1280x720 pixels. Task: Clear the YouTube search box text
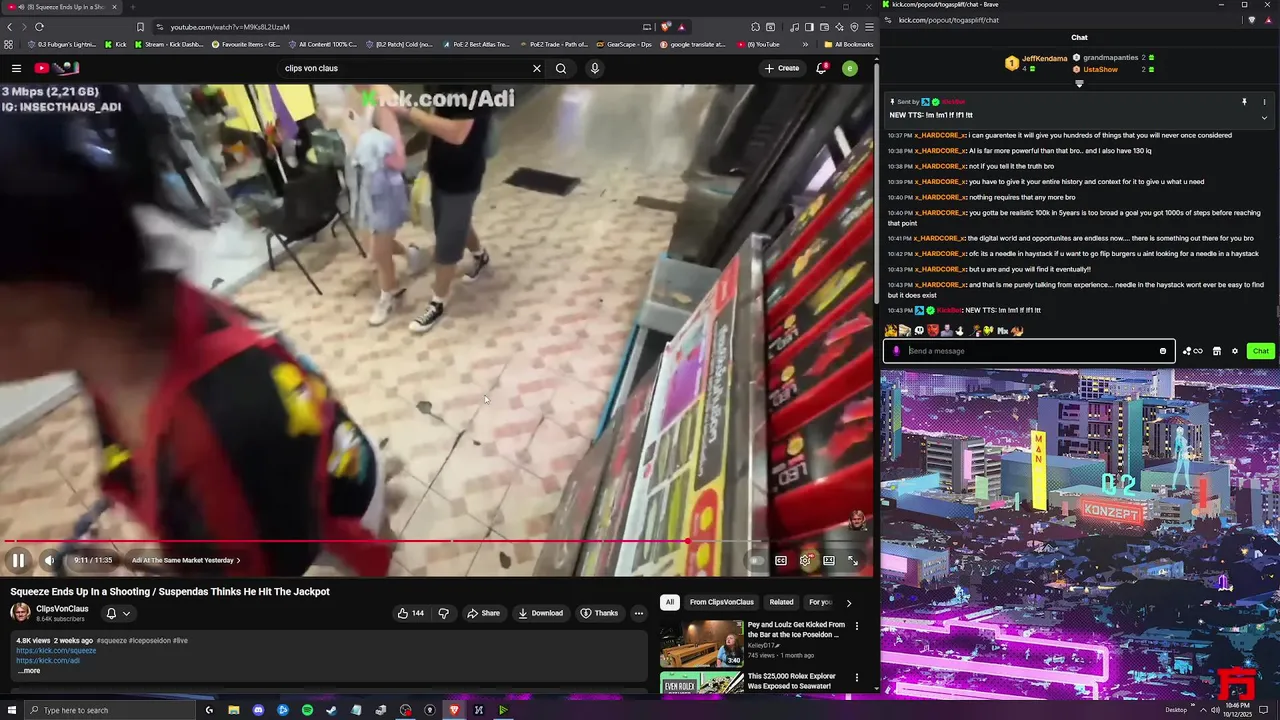click(x=536, y=68)
